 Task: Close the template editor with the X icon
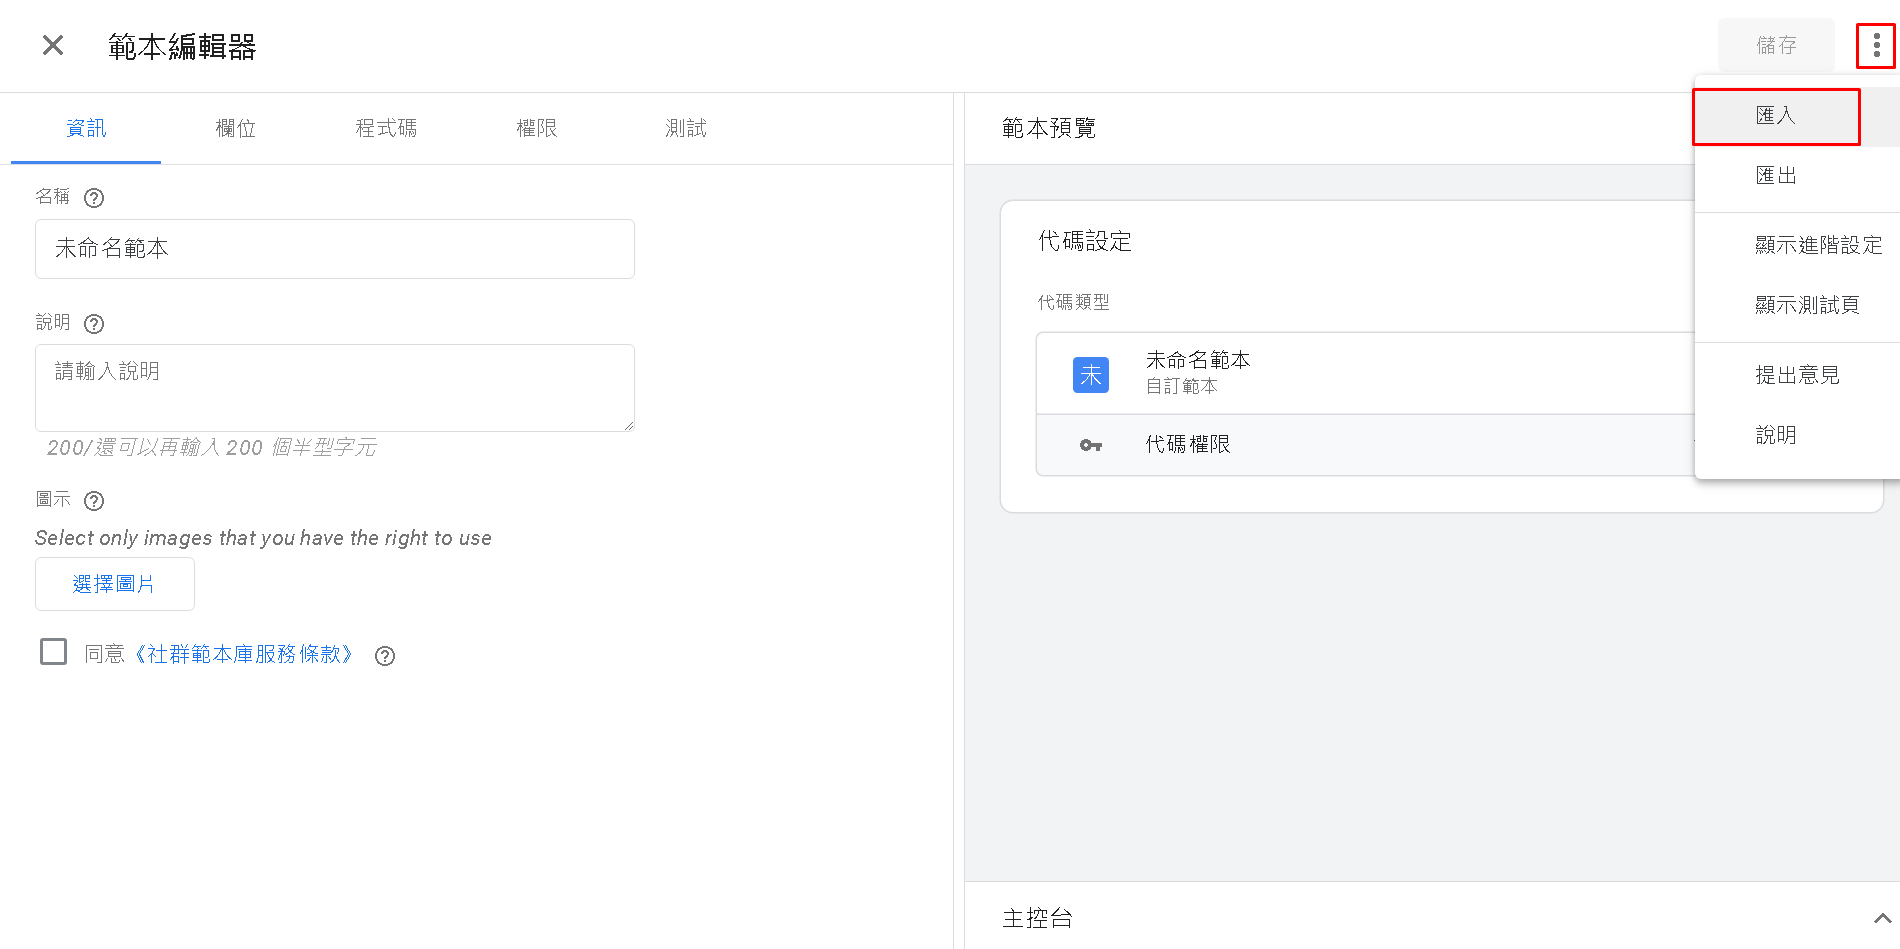point(53,45)
